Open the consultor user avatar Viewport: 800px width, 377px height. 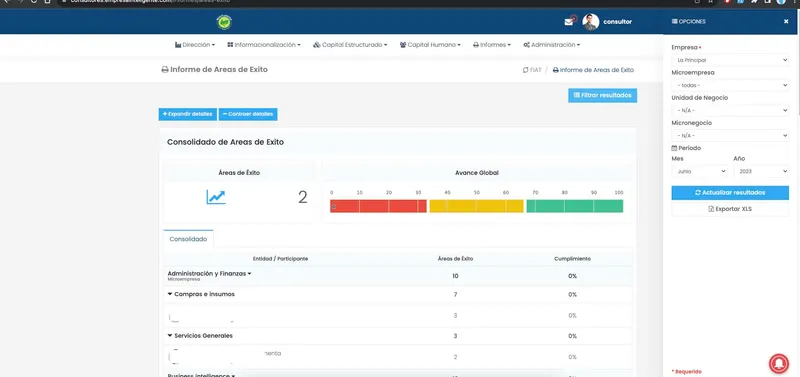coord(591,22)
